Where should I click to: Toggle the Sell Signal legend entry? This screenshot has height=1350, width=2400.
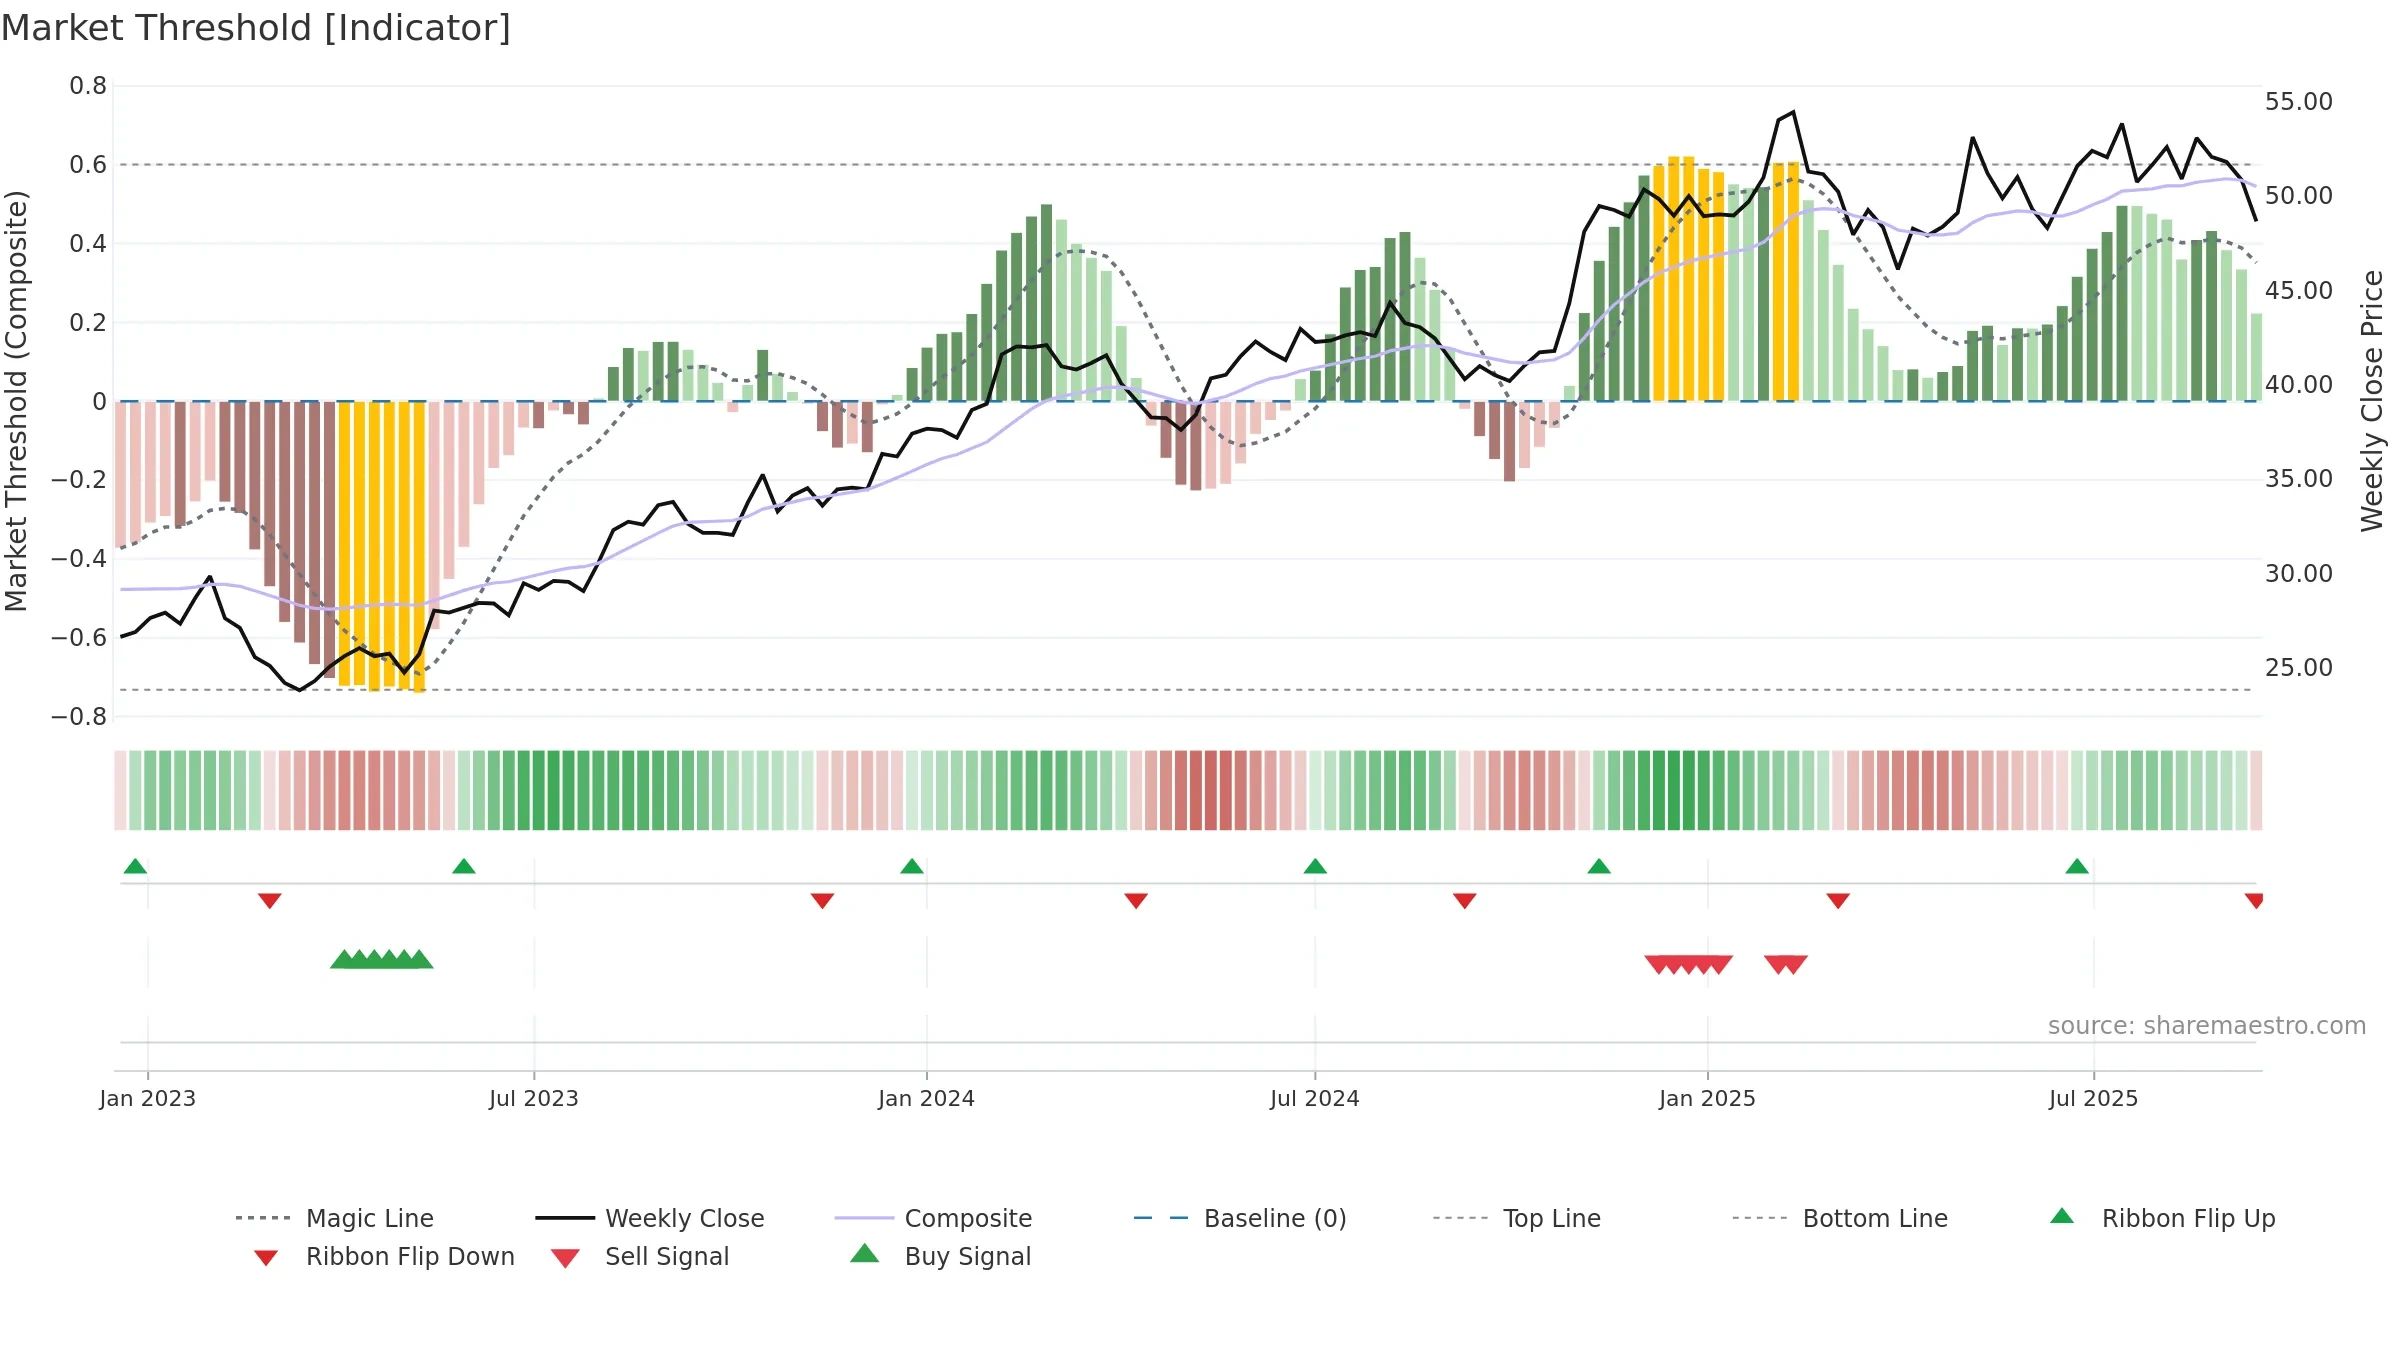pos(640,1256)
